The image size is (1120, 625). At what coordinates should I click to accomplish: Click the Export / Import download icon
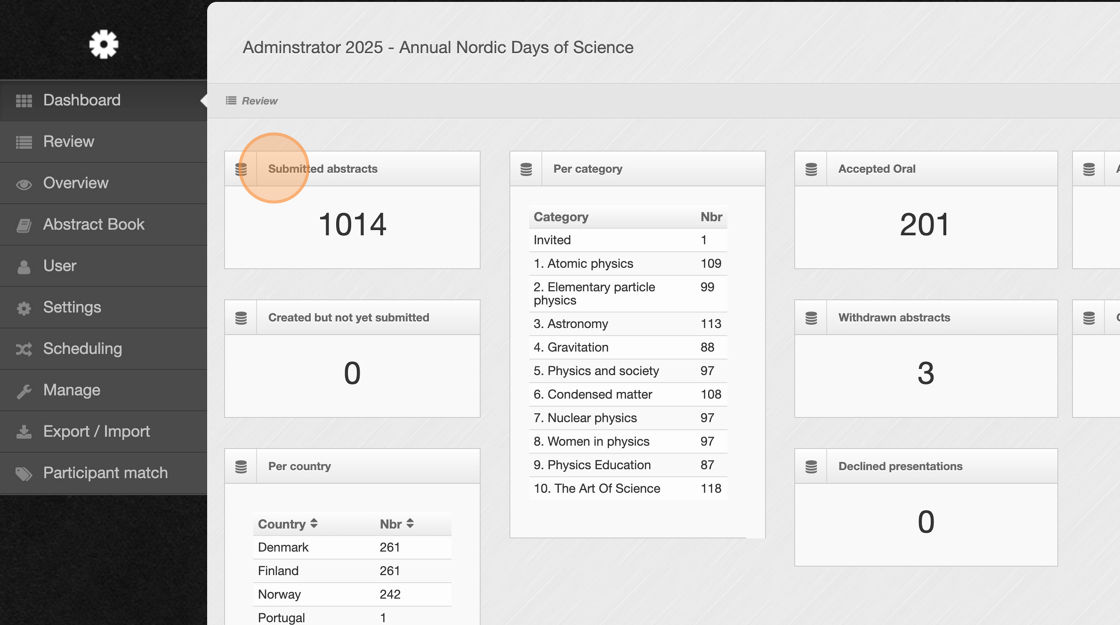(24, 432)
